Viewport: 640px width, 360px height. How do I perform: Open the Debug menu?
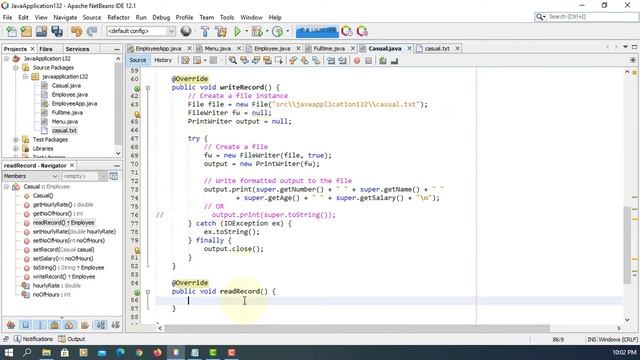pyautogui.click(x=161, y=18)
